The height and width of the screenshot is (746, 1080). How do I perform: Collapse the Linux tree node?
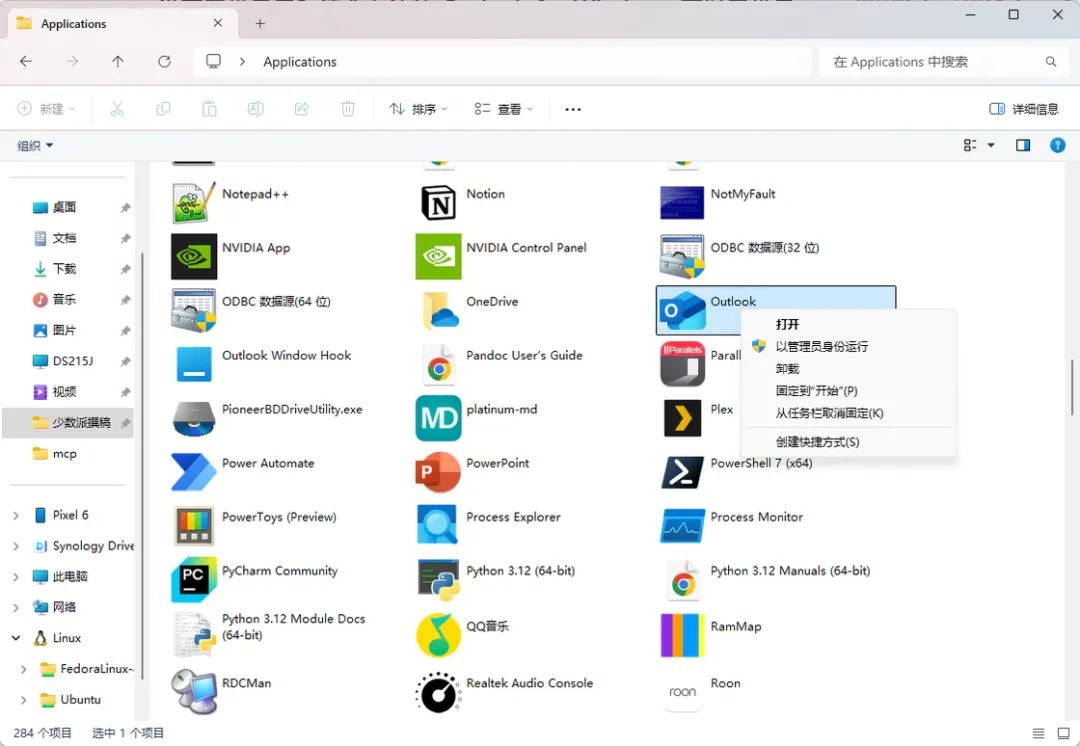point(16,638)
